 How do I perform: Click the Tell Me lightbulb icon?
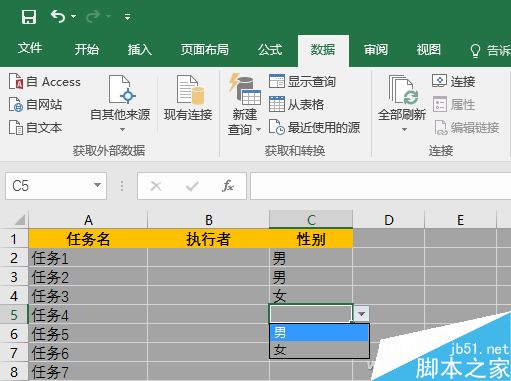click(x=475, y=51)
